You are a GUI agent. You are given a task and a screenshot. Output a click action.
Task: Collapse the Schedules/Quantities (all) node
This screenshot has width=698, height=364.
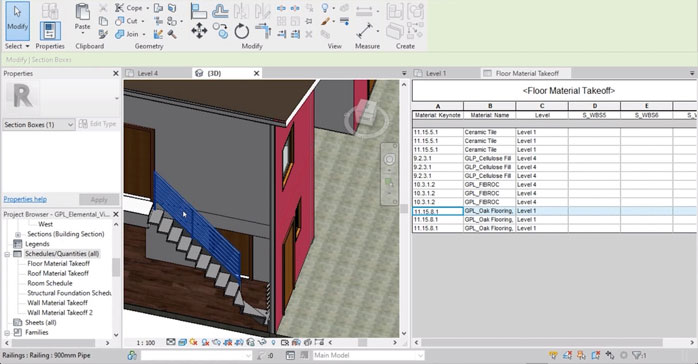pyautogui.click(x=7, y=254)
